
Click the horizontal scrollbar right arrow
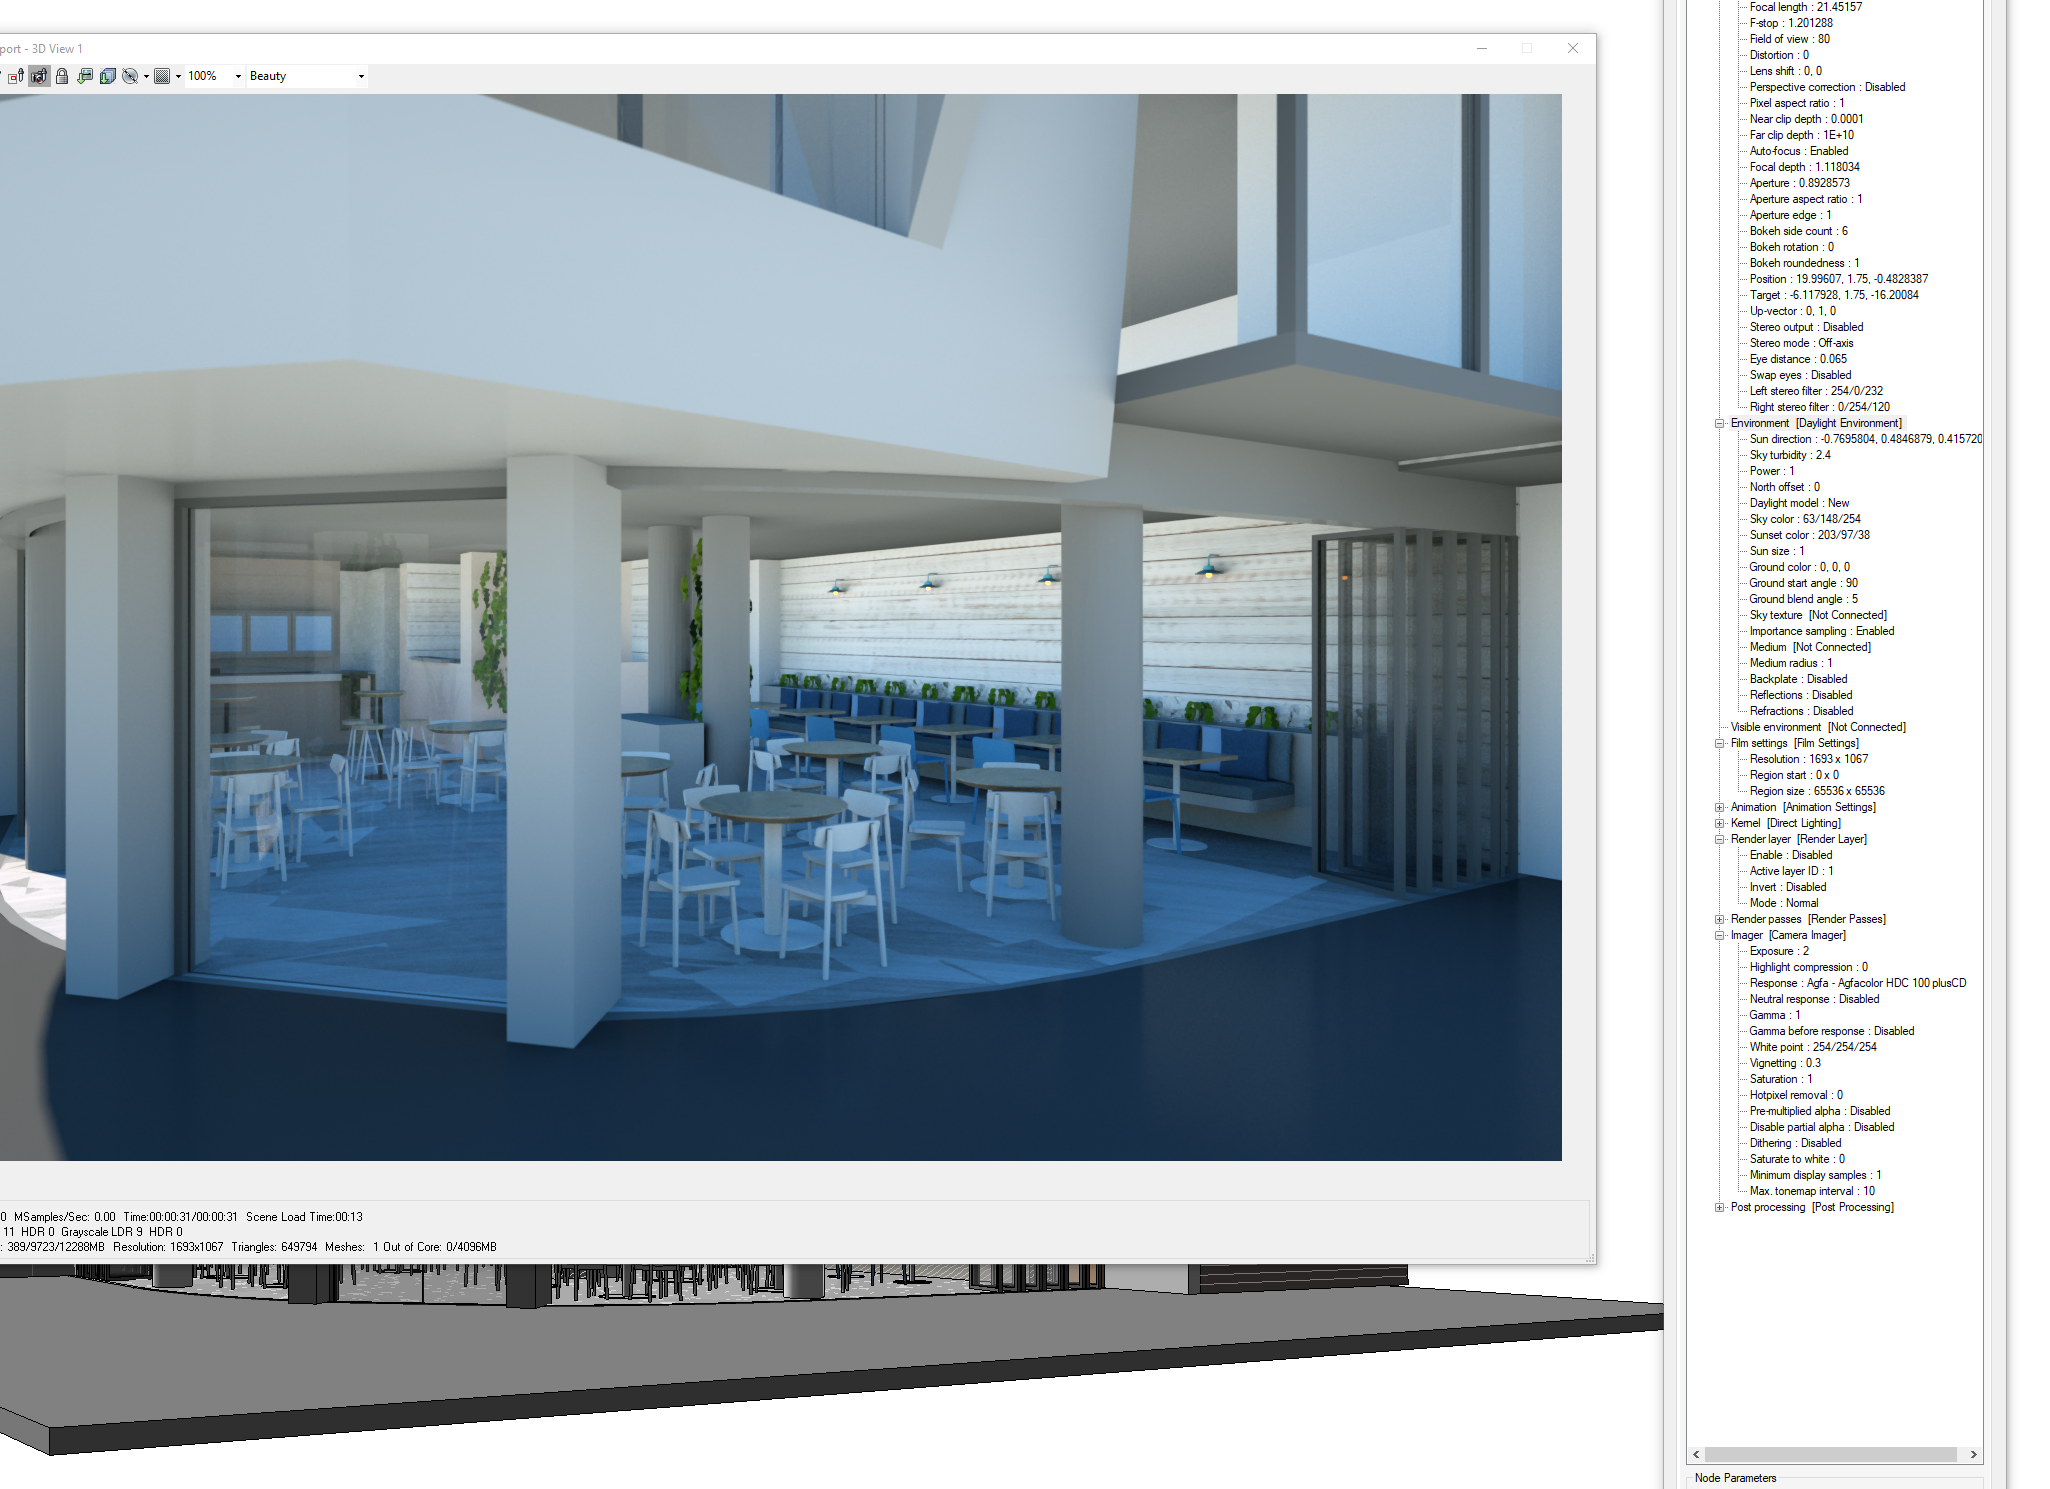[x=1973, y=1455]
